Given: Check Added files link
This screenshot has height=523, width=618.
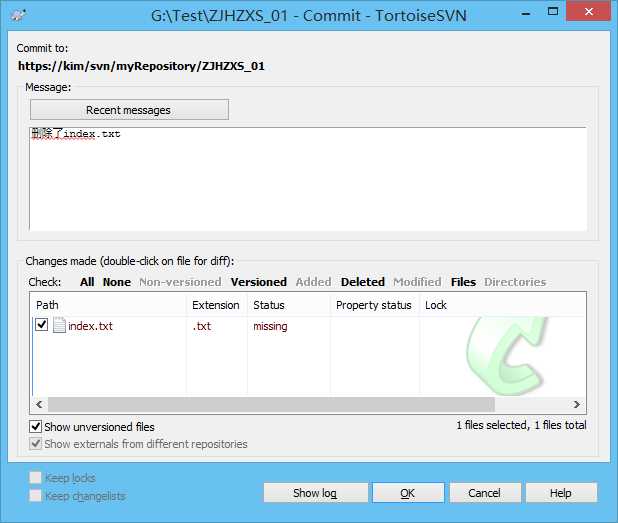Looking at the screenshot, I should coord(313,282).
